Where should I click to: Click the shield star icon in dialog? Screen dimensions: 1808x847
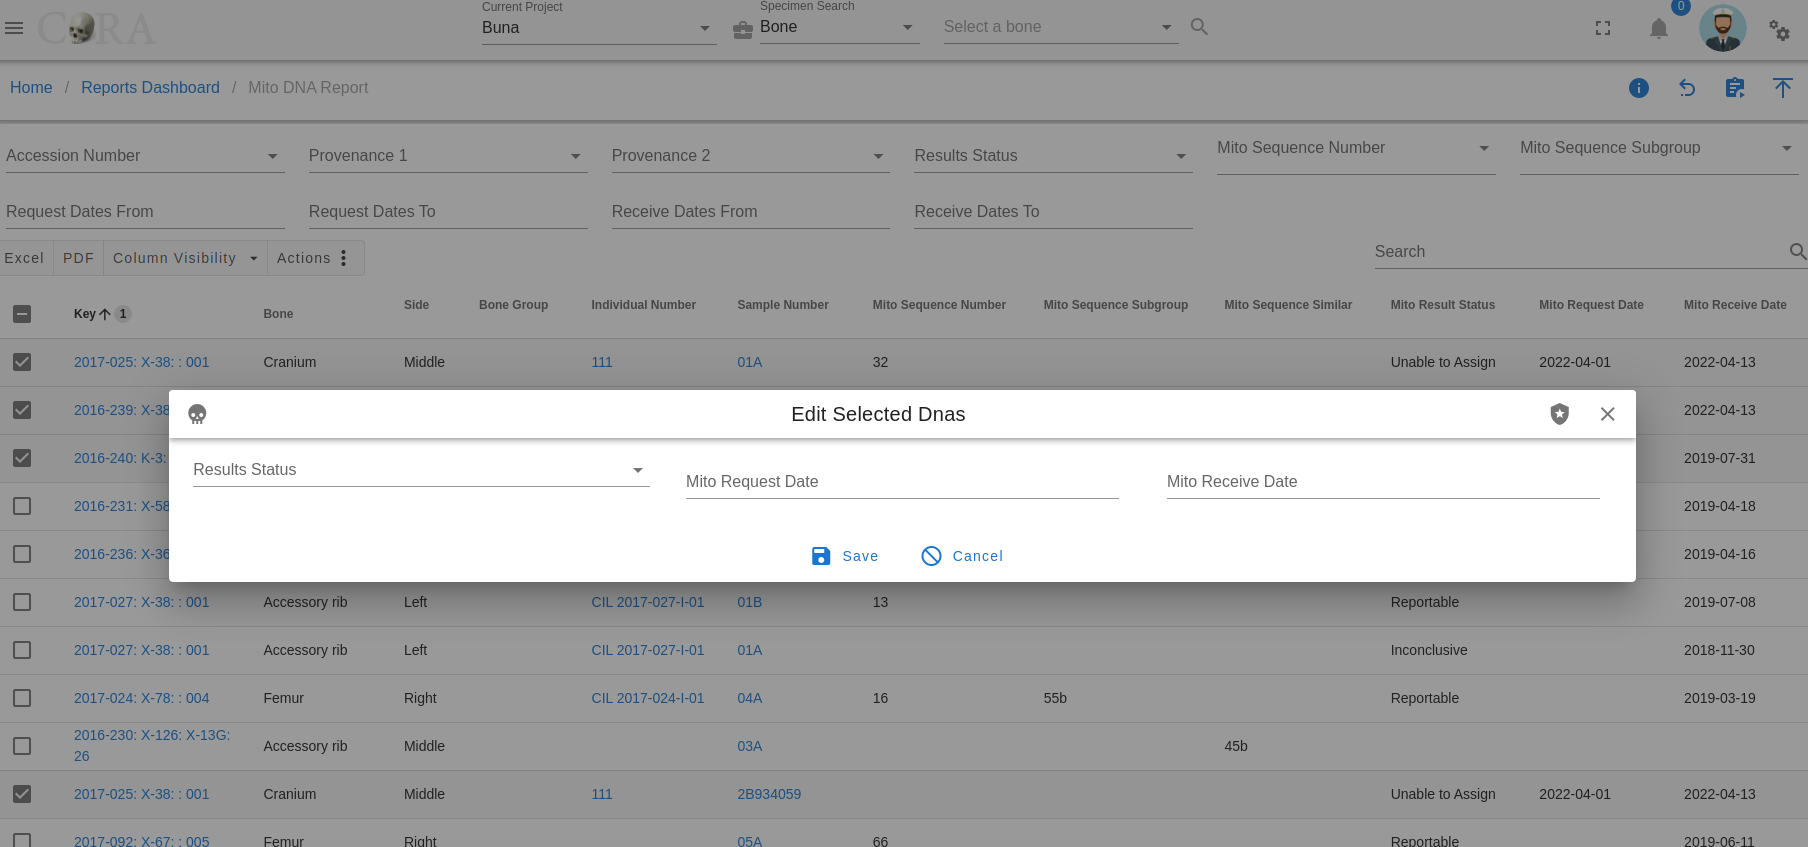click(x=1560, y=414)
